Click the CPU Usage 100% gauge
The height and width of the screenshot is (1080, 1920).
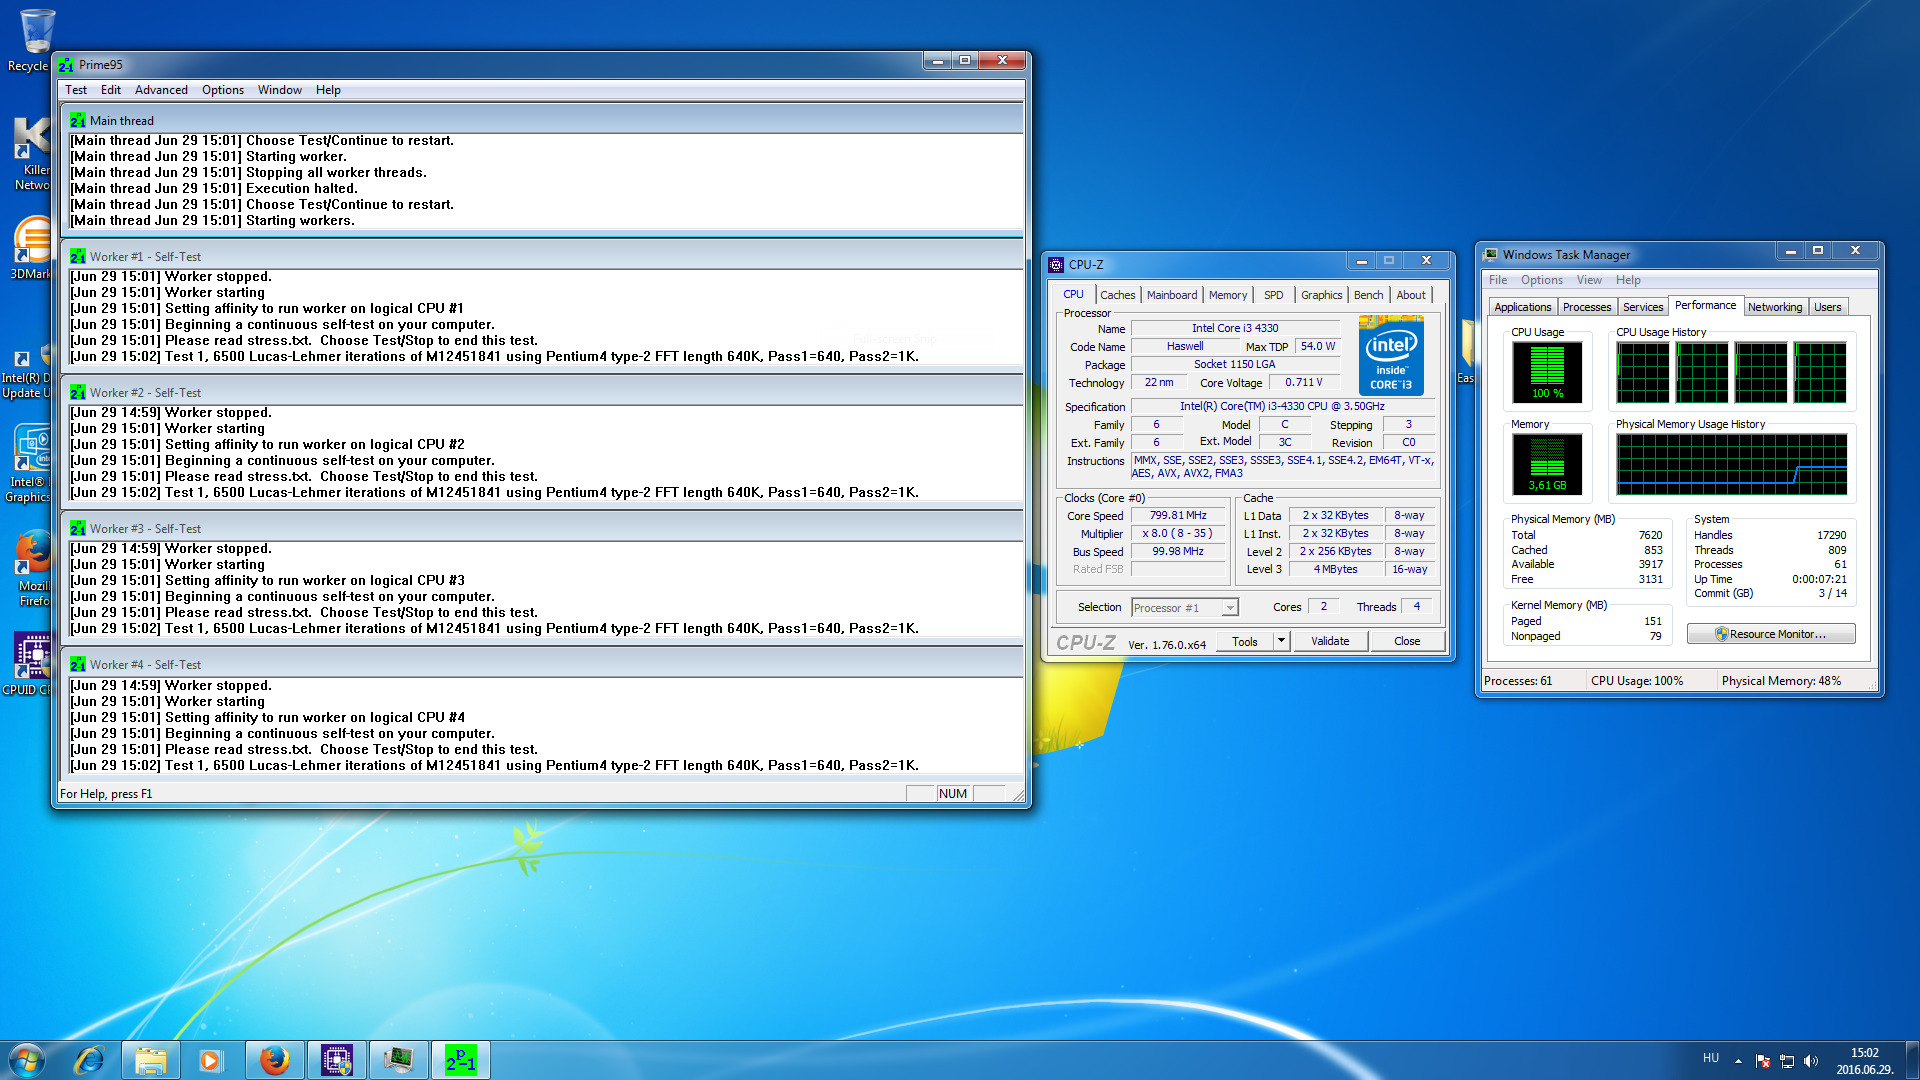coord(1547,372)
